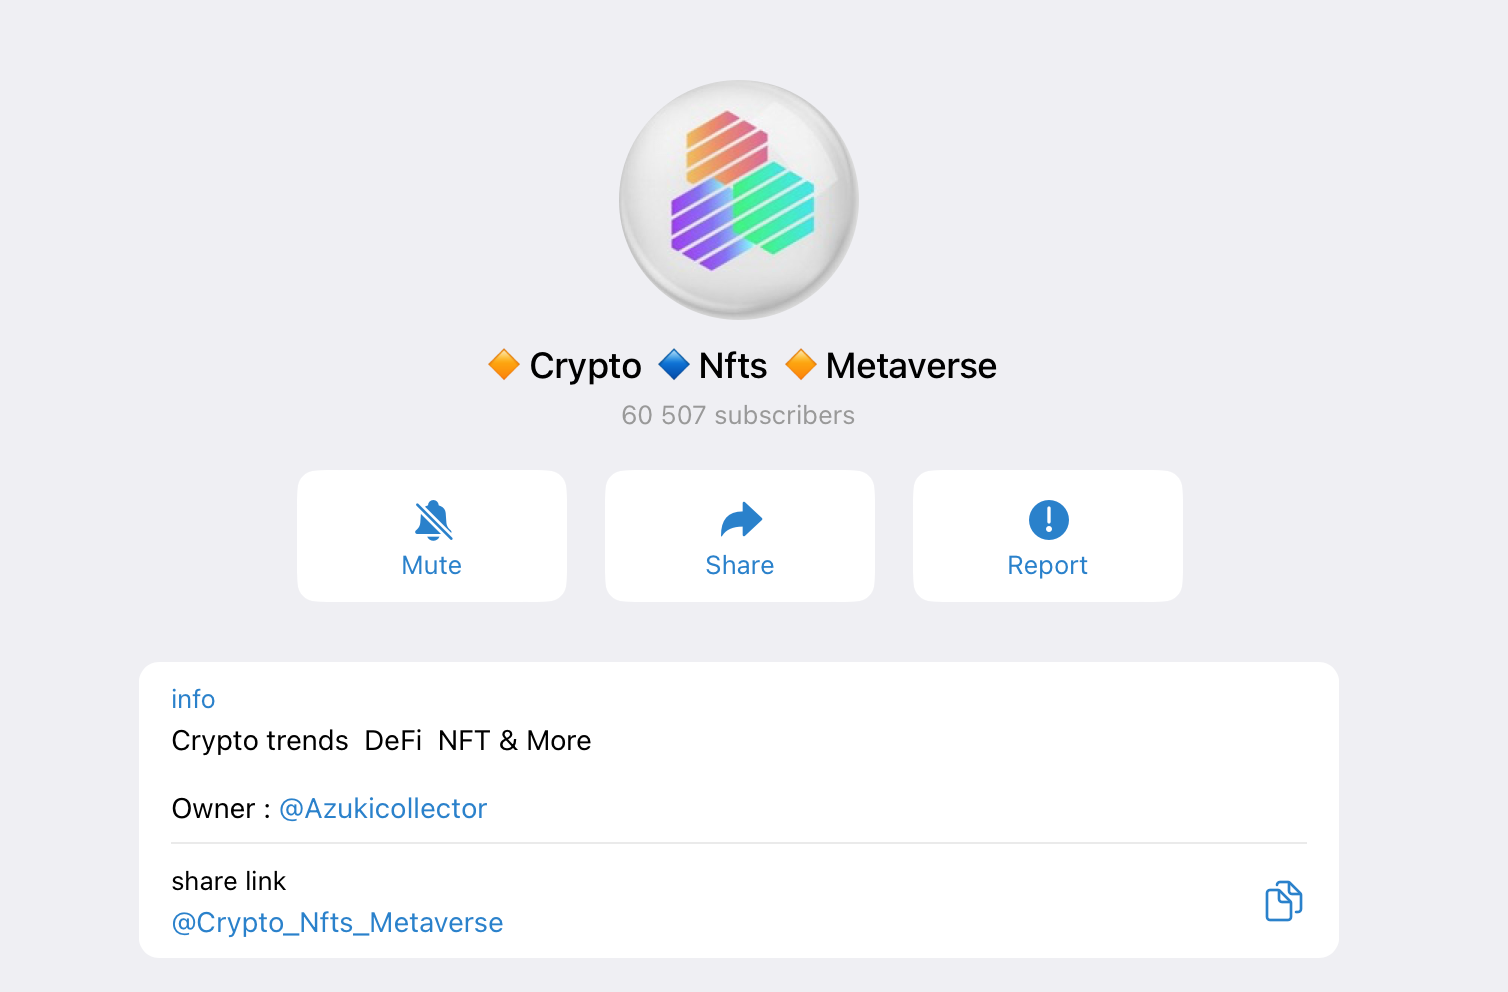Viewport: 1508px width, 992px height.
Task: Click the Crypto trends DeFi NFT description
Action: (381, 741)
